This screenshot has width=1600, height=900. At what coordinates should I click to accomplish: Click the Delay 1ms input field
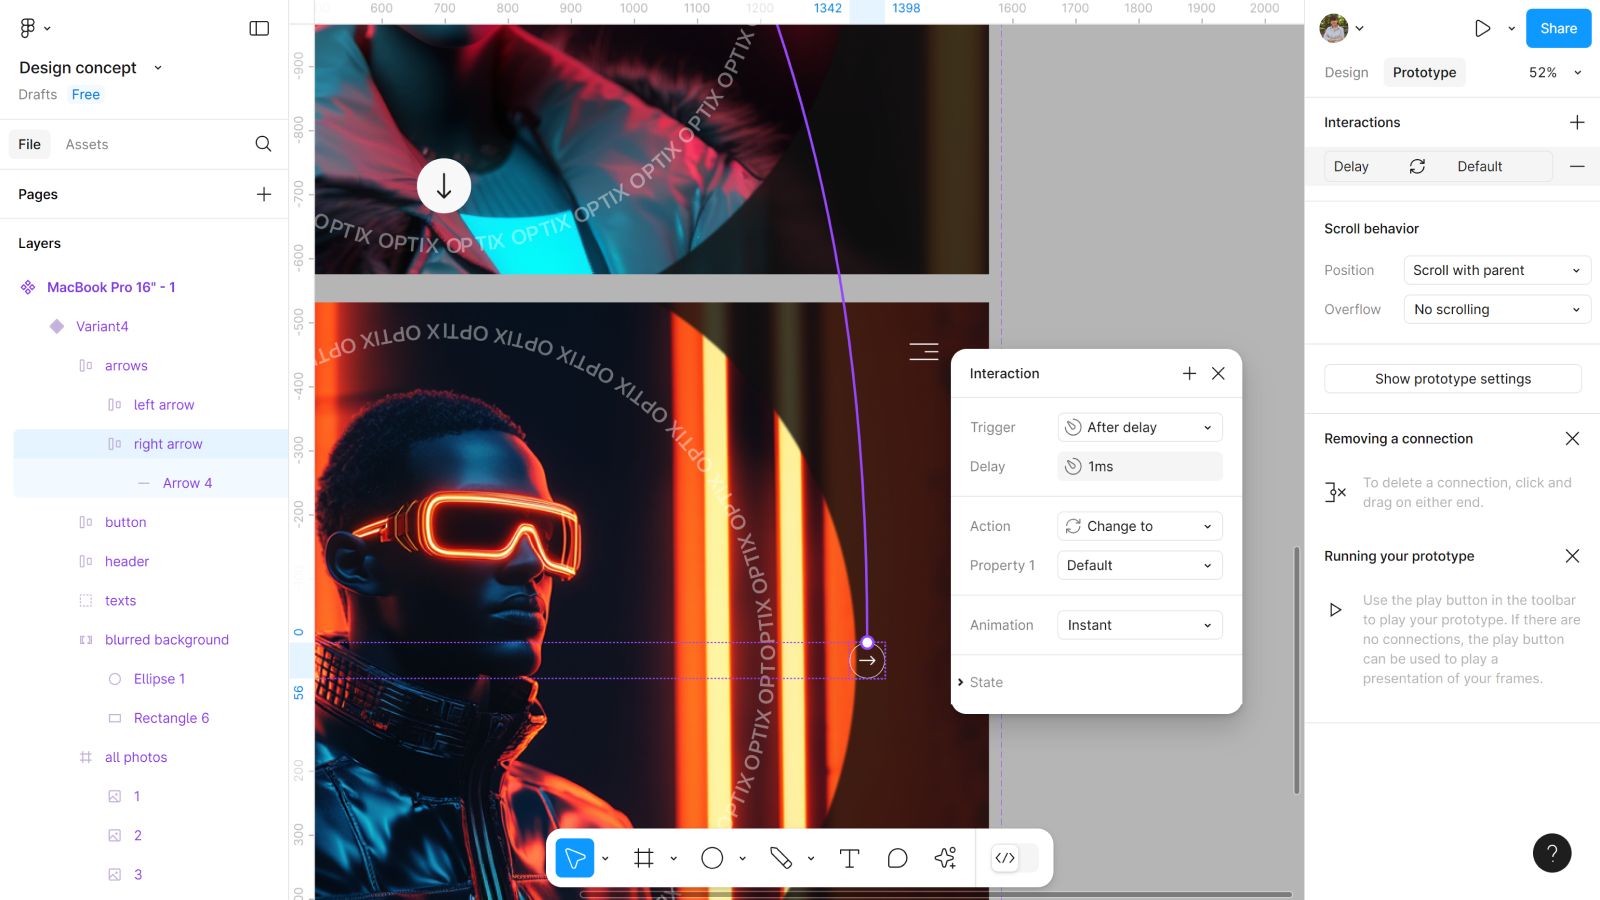tap(1139, 466)
